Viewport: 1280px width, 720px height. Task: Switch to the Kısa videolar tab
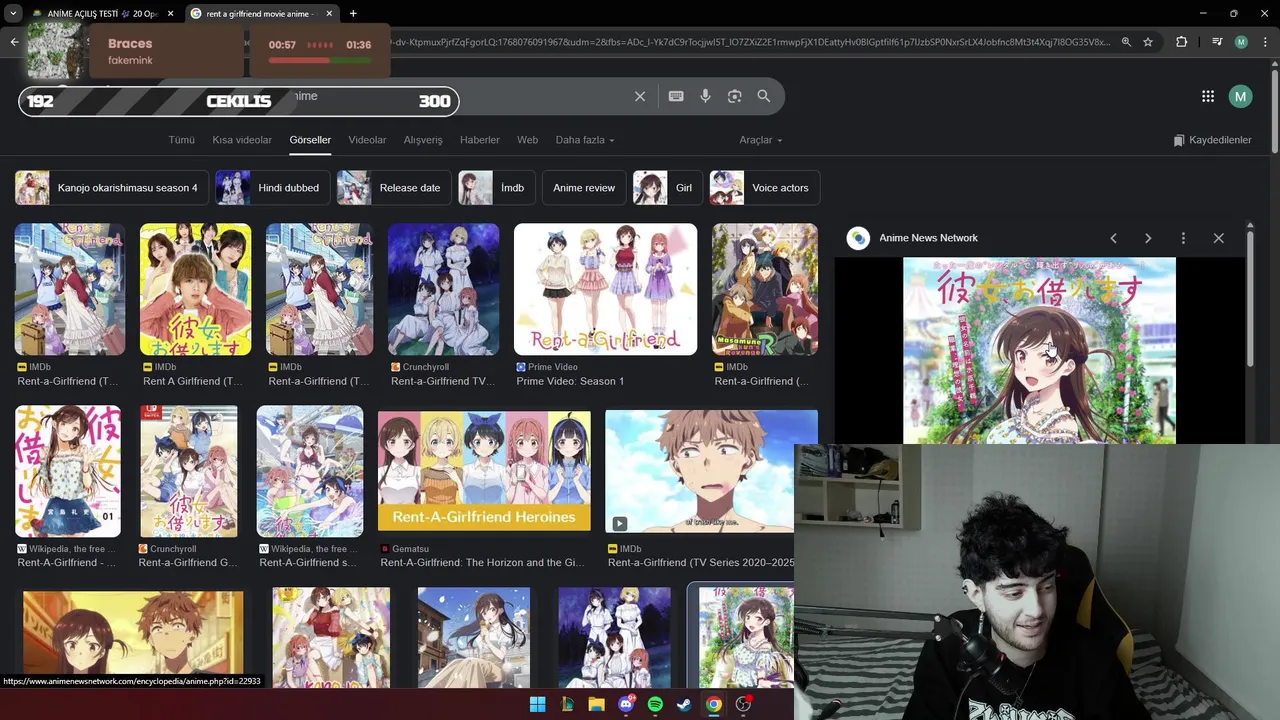(x=242, y=140)
